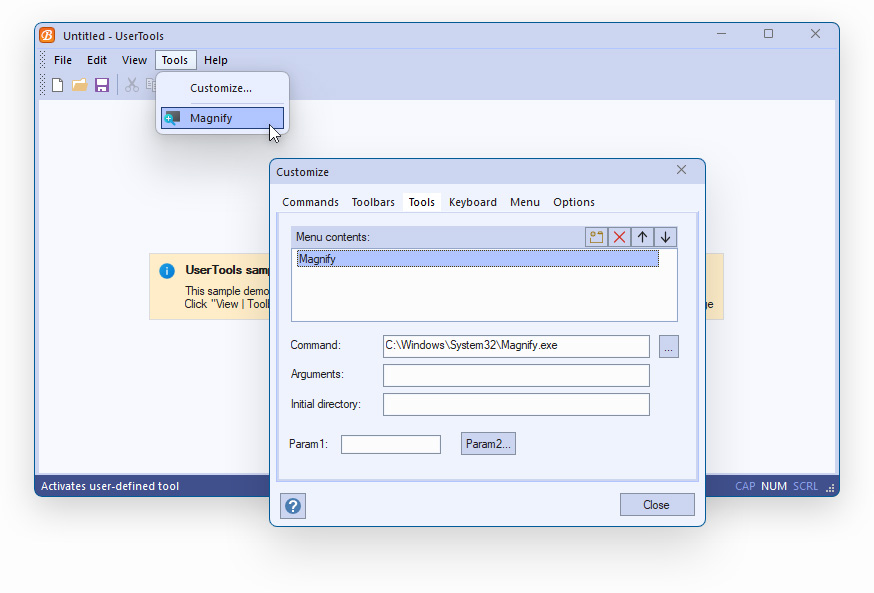Switch to the Keyboard tab
The width and height of the screenshot is (874, 593).
[x=473, y=202]
